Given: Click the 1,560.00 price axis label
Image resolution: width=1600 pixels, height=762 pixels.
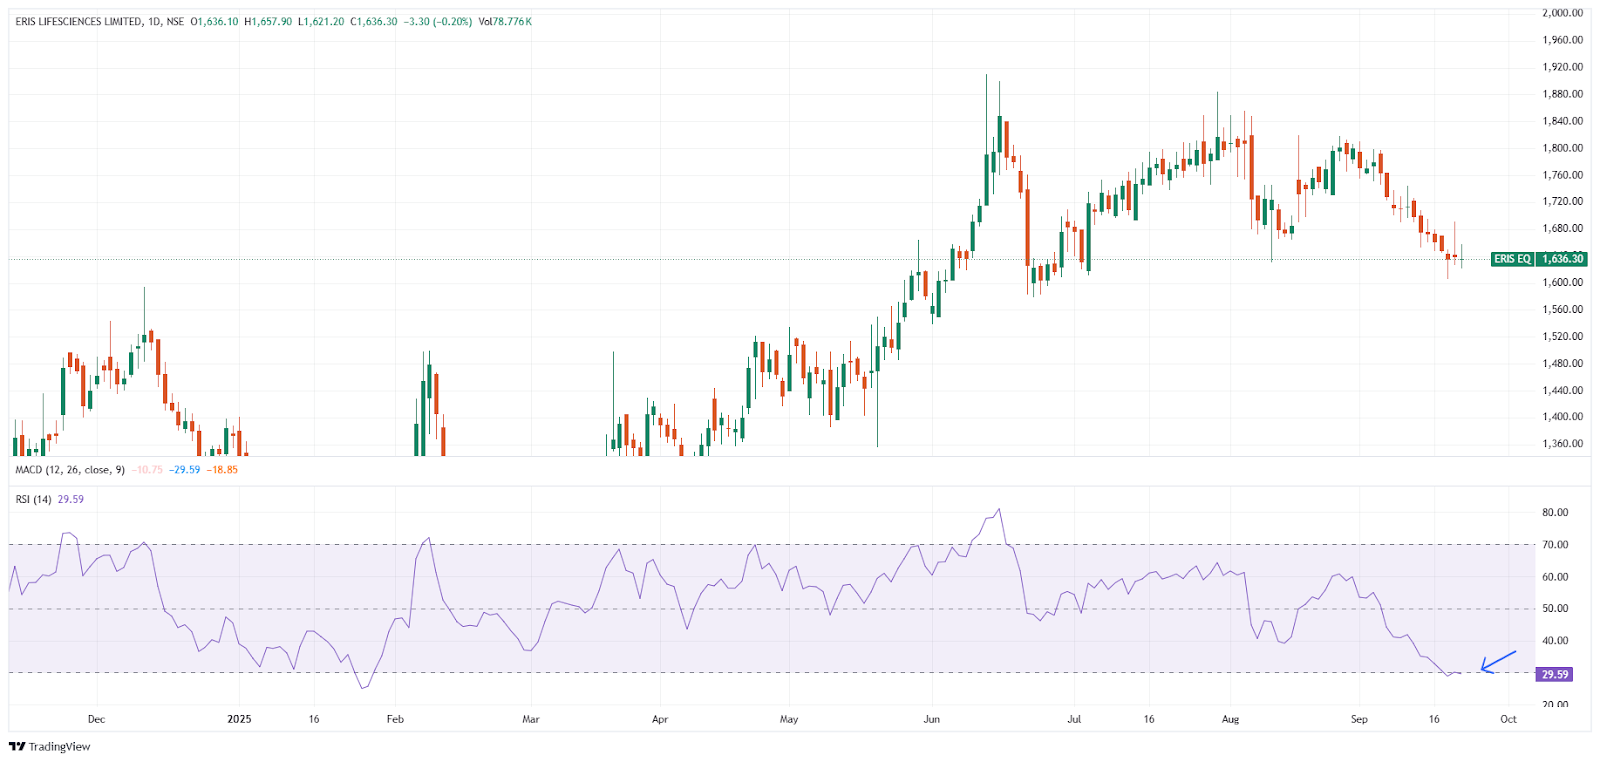Looking at the screenshot, I should (1563, 309).
